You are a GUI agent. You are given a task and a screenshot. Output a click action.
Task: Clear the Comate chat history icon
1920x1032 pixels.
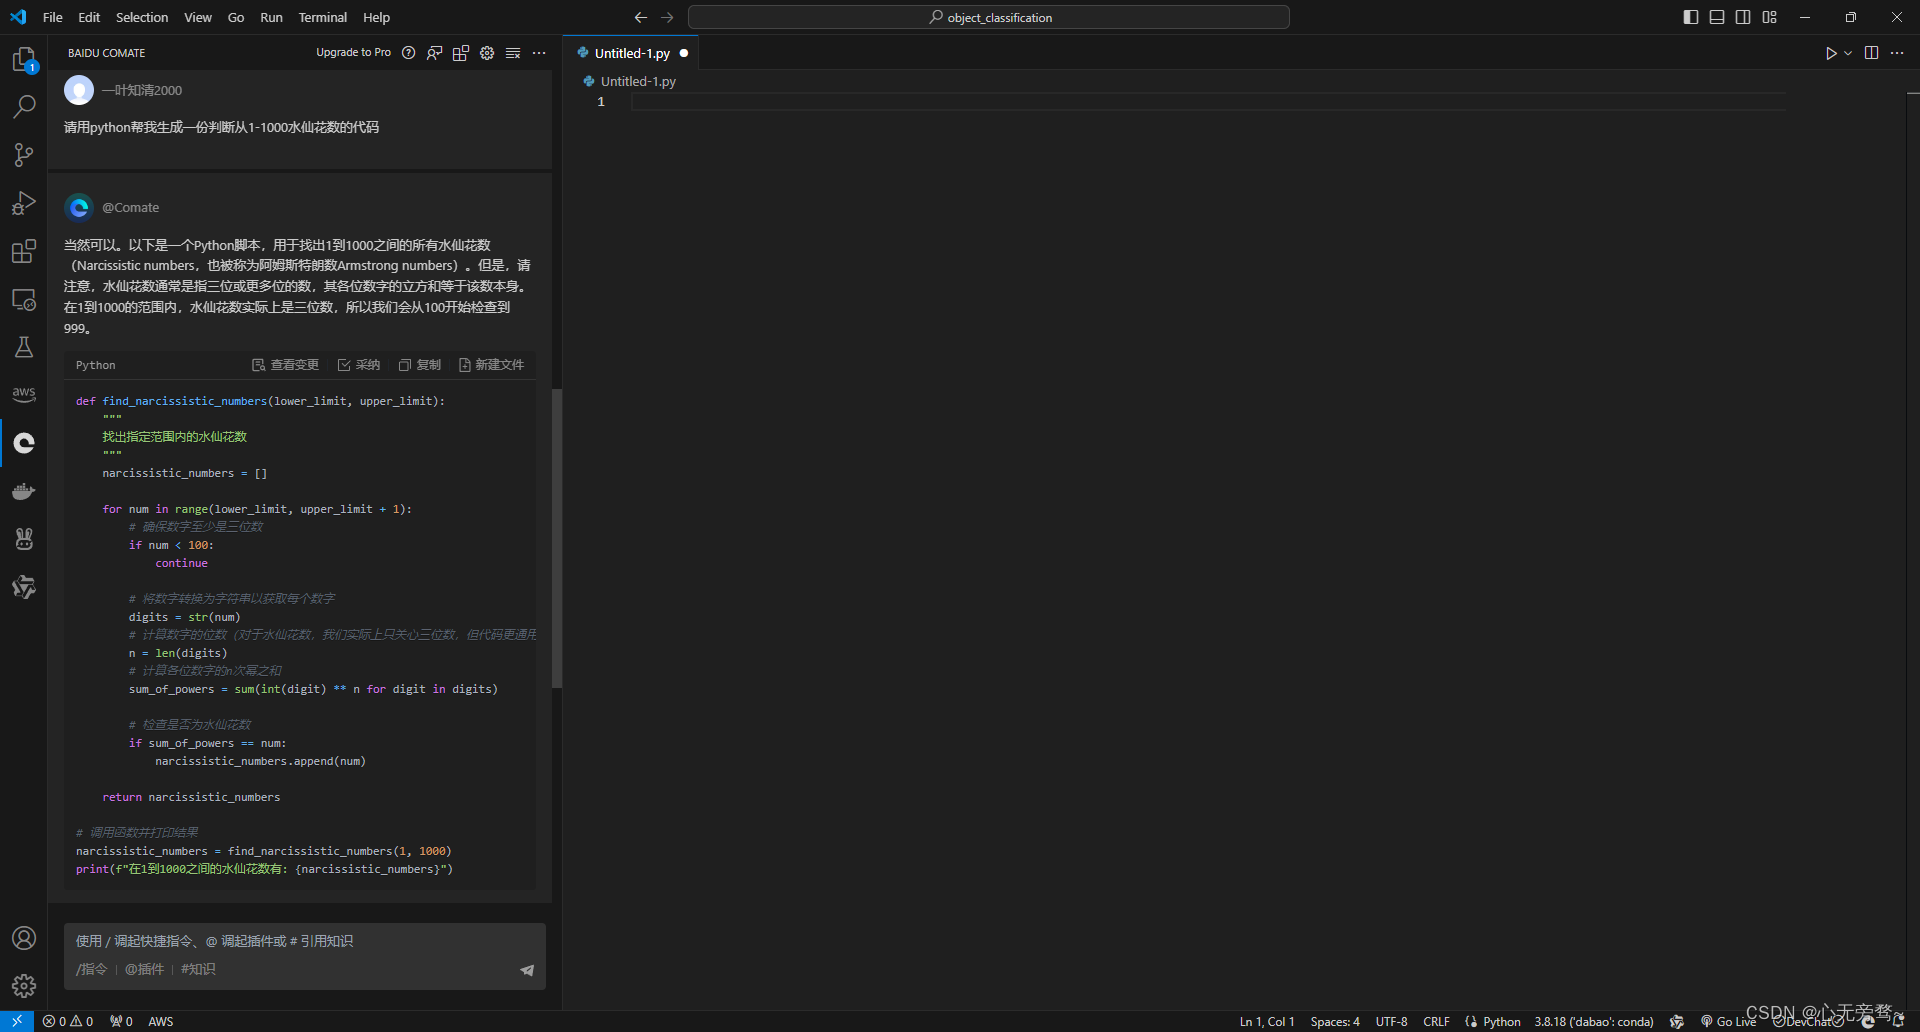point(513,53)
